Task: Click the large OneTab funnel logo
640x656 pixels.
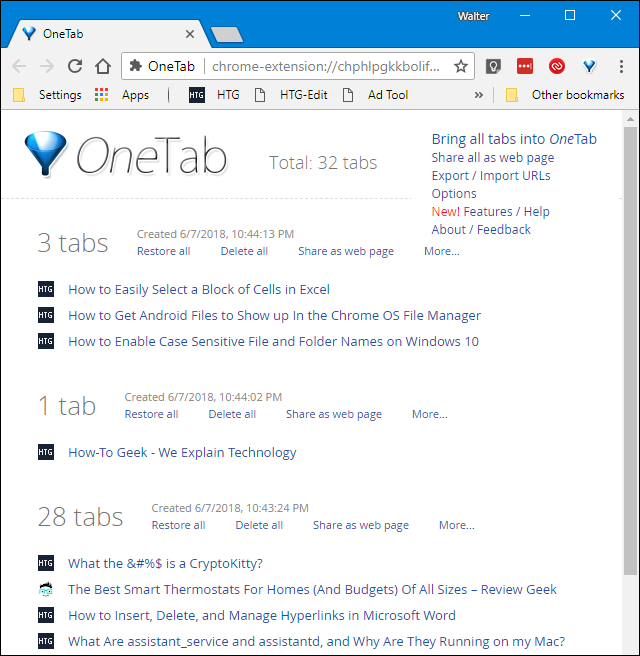Action: (45, 153)
